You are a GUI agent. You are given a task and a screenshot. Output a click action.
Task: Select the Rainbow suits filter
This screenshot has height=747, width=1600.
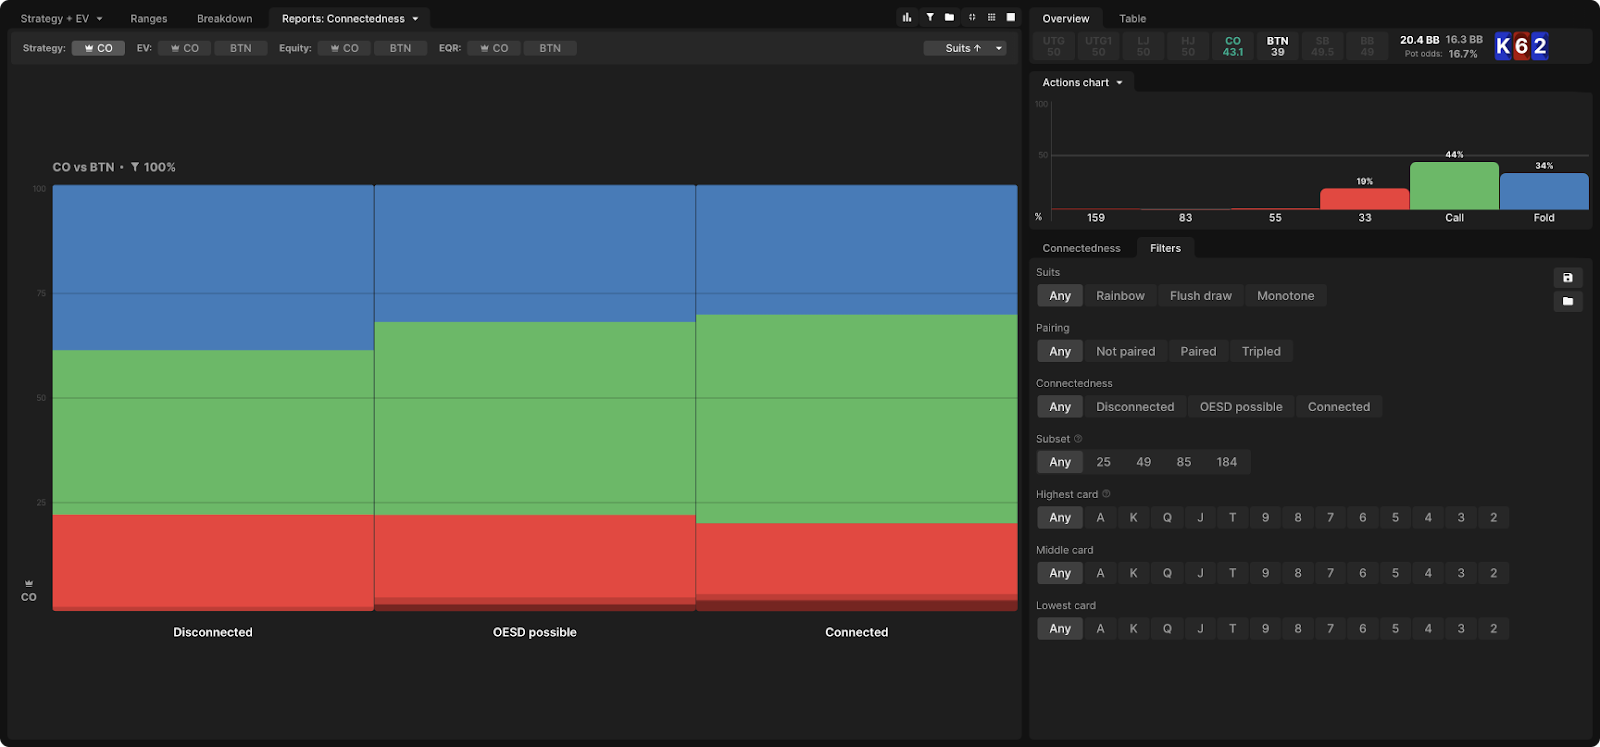(x=1120, y=296)
